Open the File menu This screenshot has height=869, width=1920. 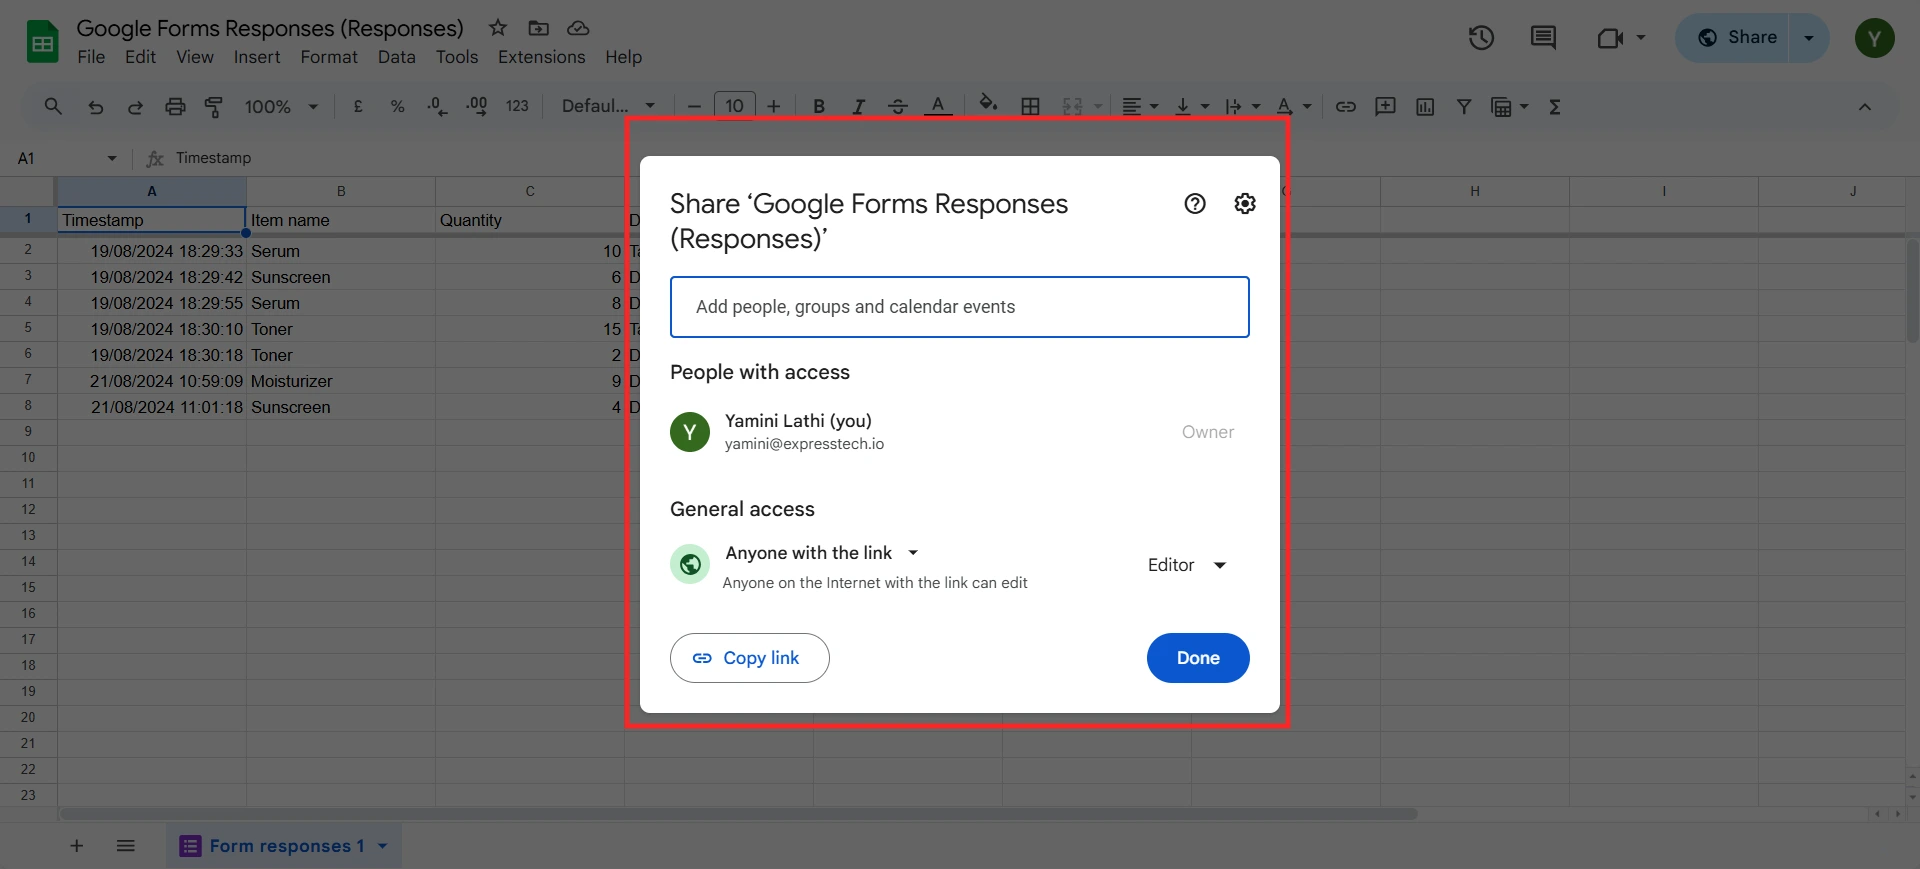click(91, 57)
